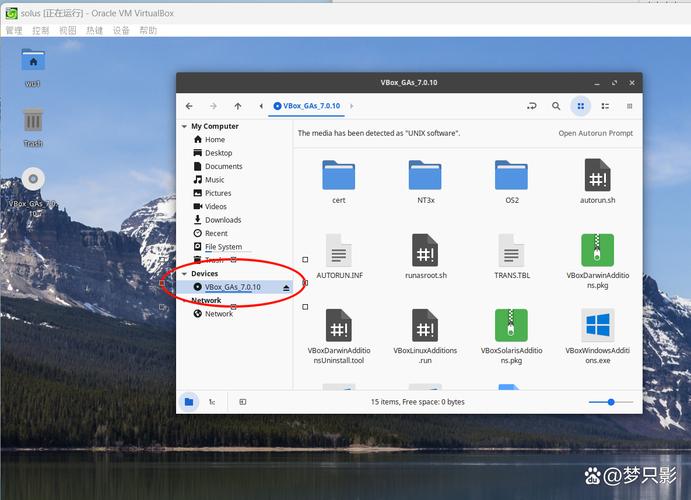The width and height of the screenshot is (691, 500).
Task: Select VBoxDarwinAdditions.pkg archive
Action: (x=598, y=262)
